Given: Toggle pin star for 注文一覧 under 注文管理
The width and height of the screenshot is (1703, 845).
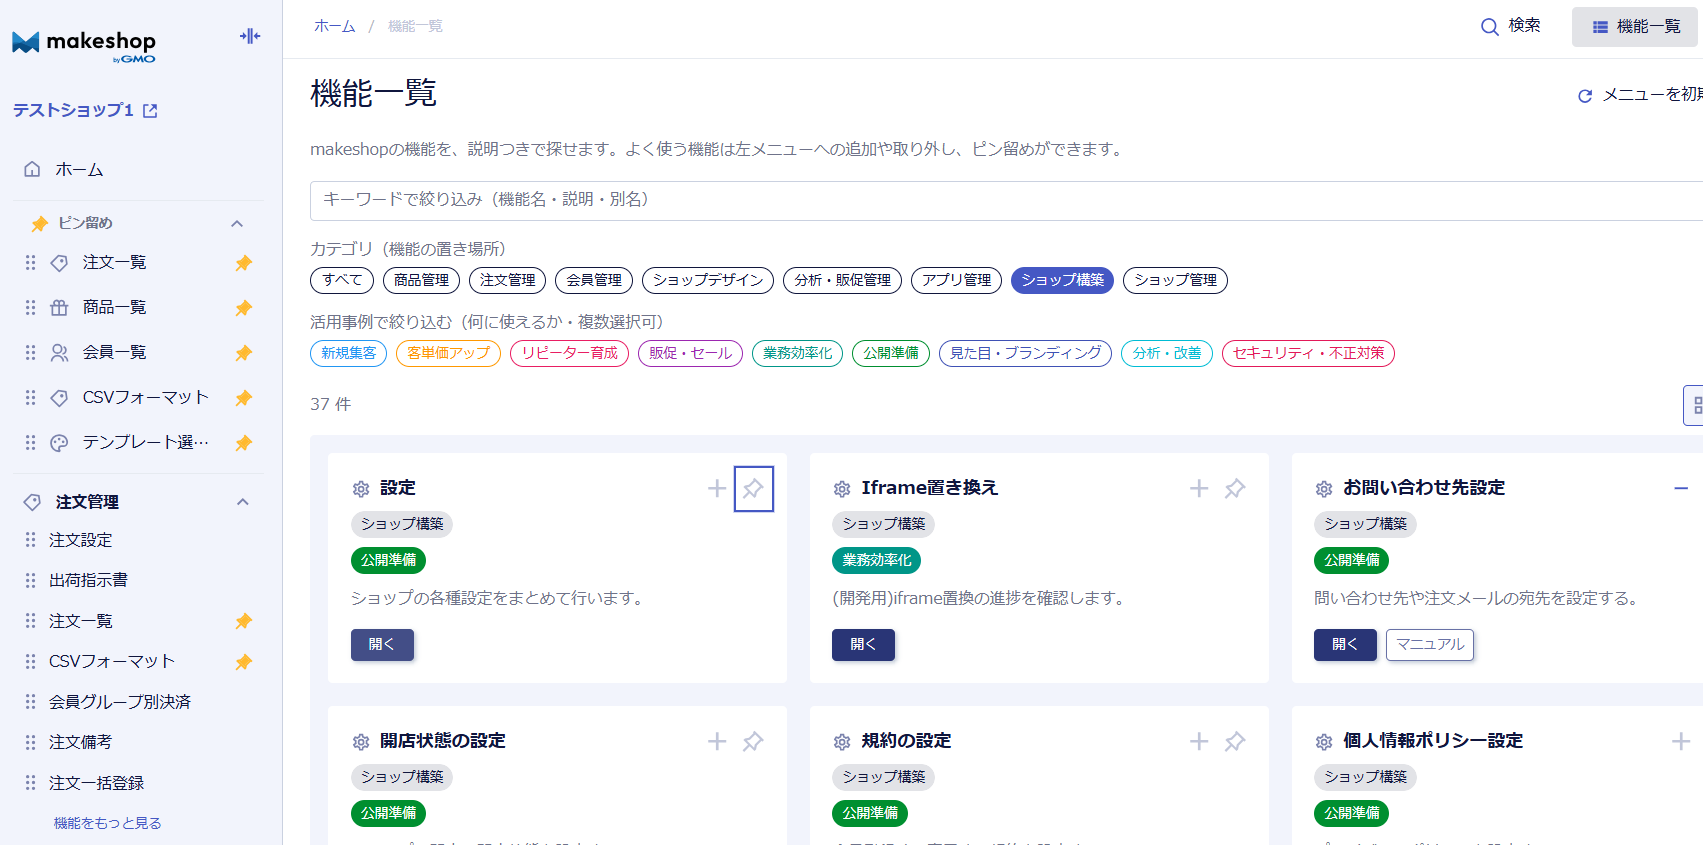Looking at the screenshot, I should (x=243, y=621).
